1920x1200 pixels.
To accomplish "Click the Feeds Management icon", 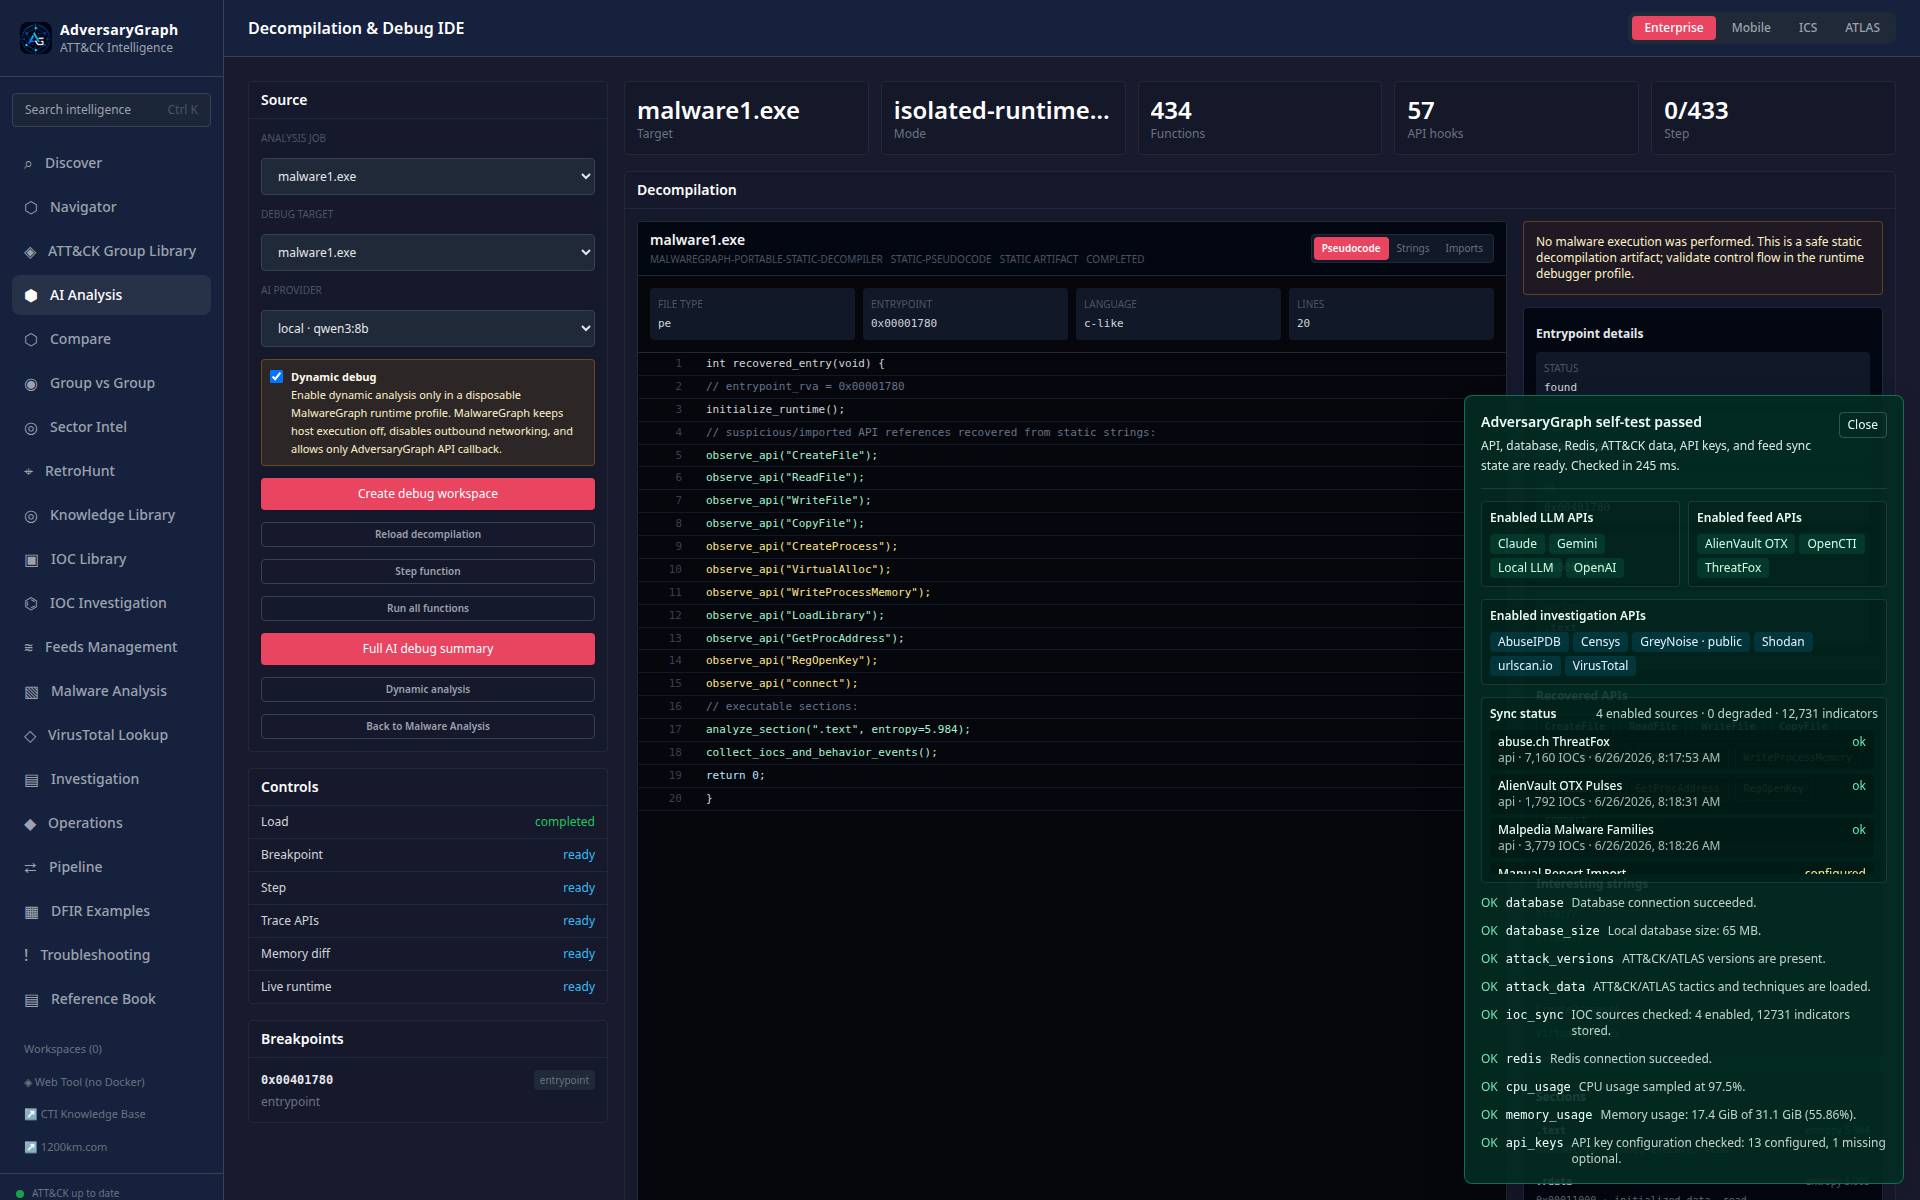I will coord(29,647).
